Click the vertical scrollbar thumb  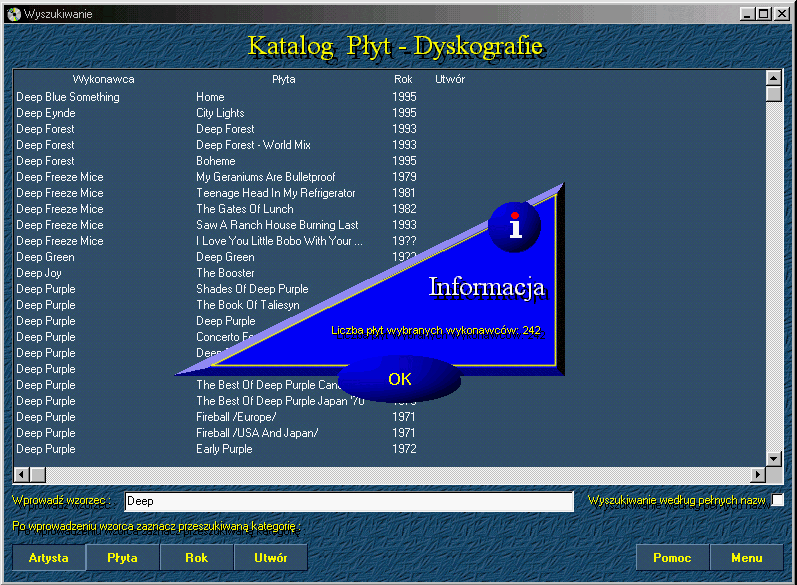[x=774, y=94]
